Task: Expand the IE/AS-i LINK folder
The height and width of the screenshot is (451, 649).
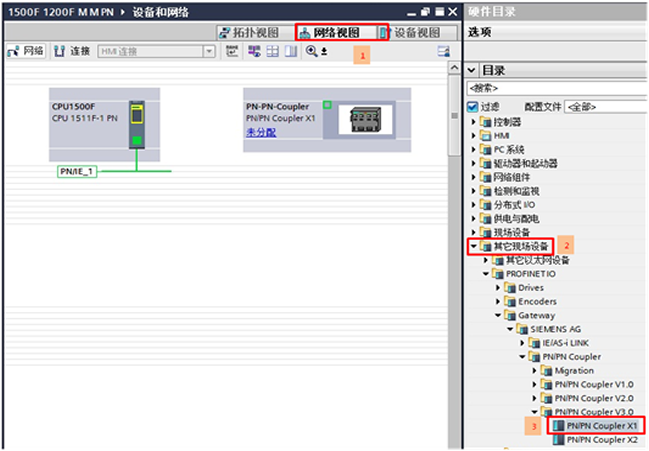Action: coord(522,343)
